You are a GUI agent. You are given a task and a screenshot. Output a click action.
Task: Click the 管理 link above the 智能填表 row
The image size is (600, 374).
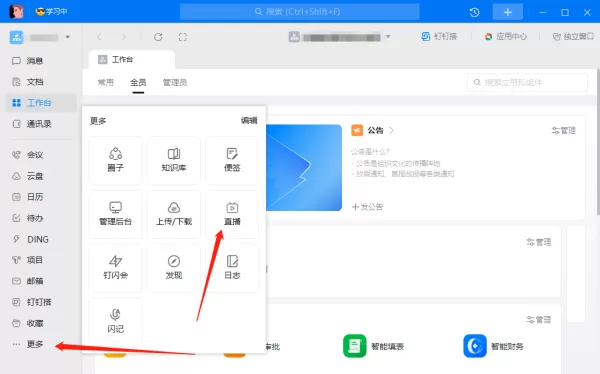click(539, 320)
